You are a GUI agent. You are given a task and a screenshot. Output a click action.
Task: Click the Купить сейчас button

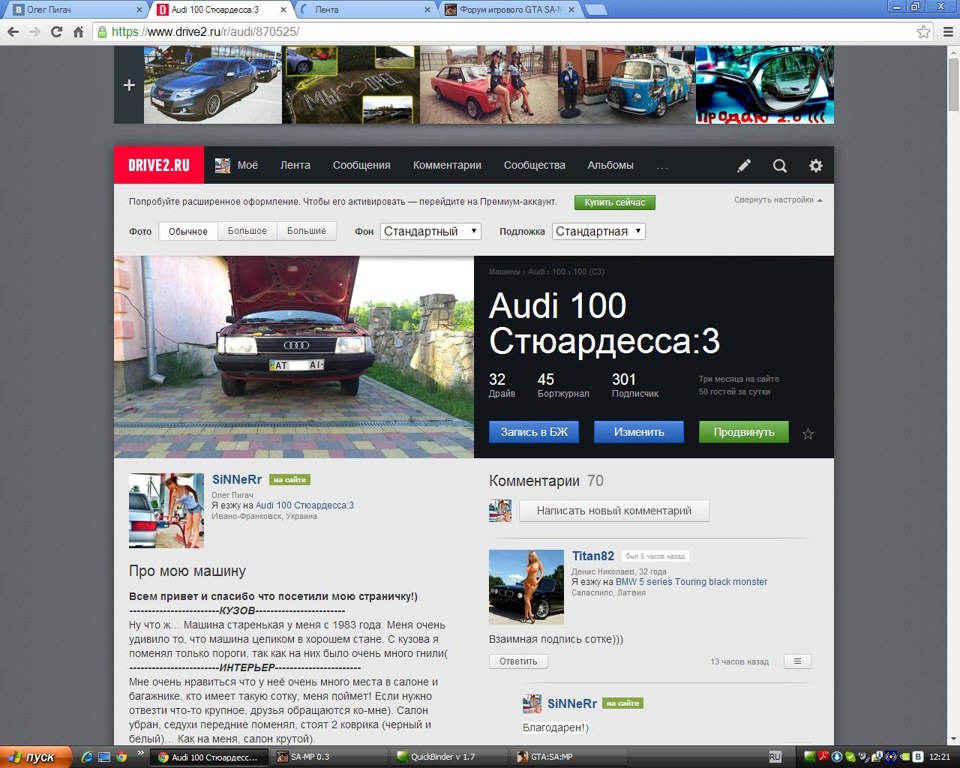[615, 202]
